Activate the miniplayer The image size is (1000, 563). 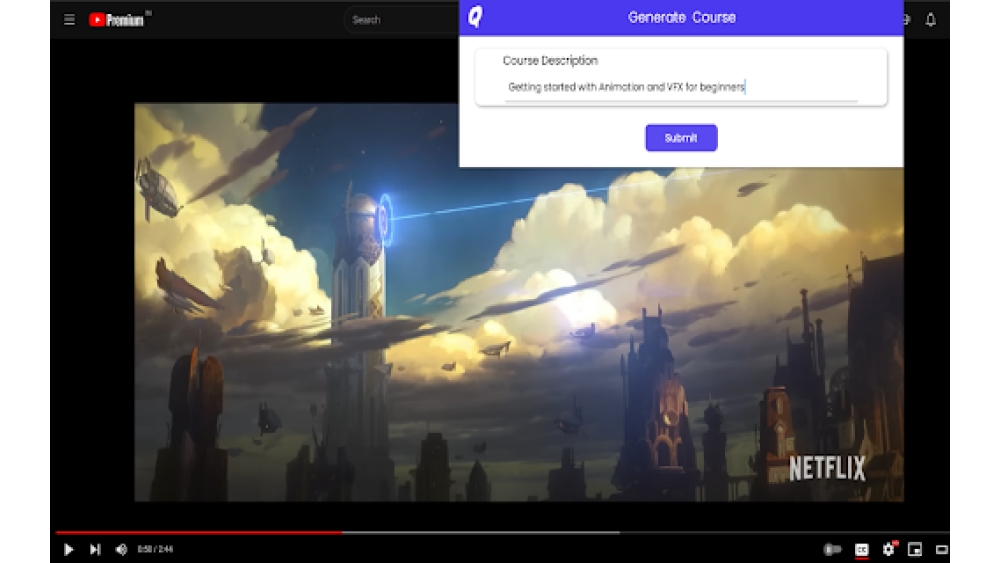tap(915, 549)
